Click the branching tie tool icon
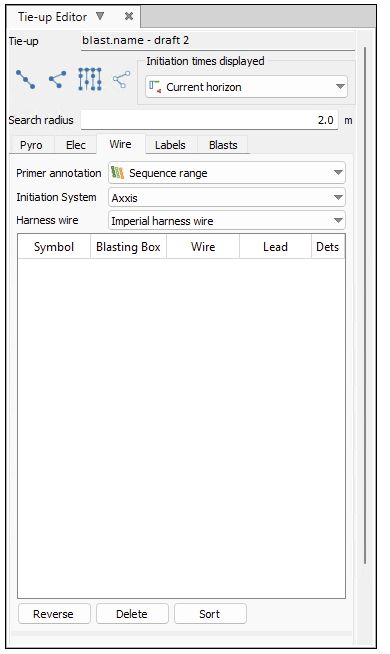 point(57,79)
